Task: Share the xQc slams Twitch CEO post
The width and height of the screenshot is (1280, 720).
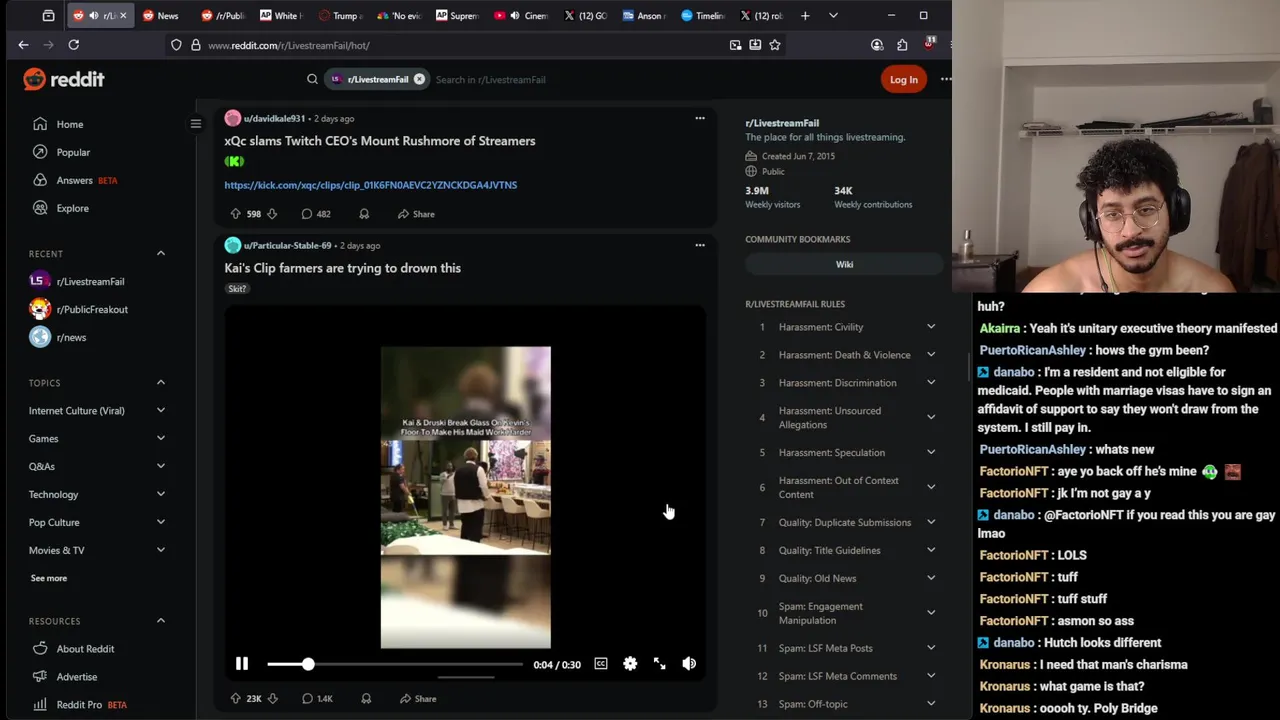Action: 416,214
